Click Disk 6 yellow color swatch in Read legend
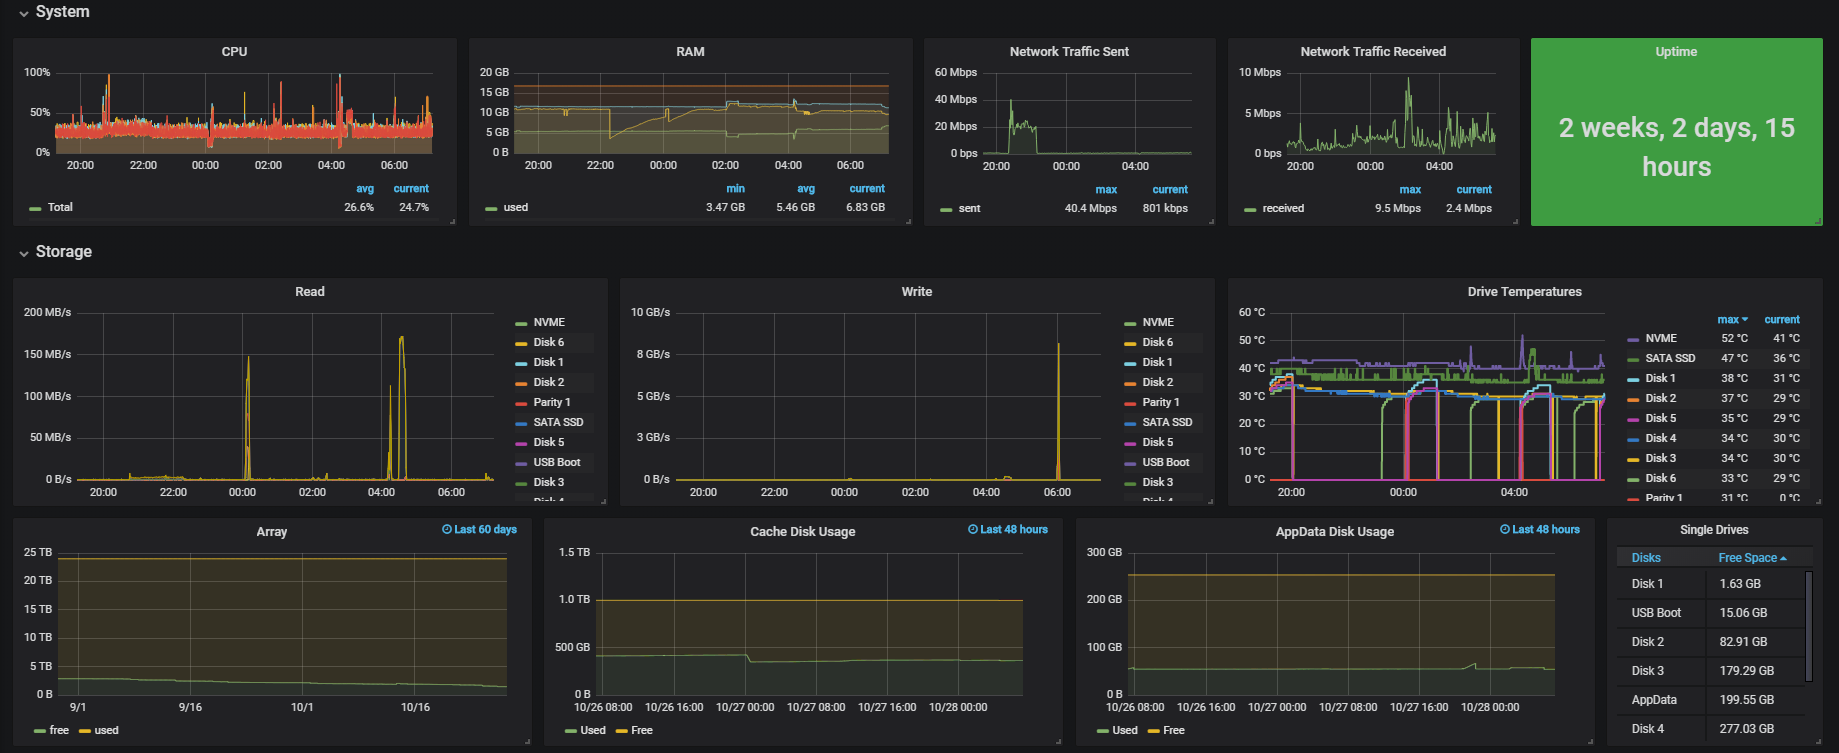This screenshot has height=753, width=1839. 521,343
